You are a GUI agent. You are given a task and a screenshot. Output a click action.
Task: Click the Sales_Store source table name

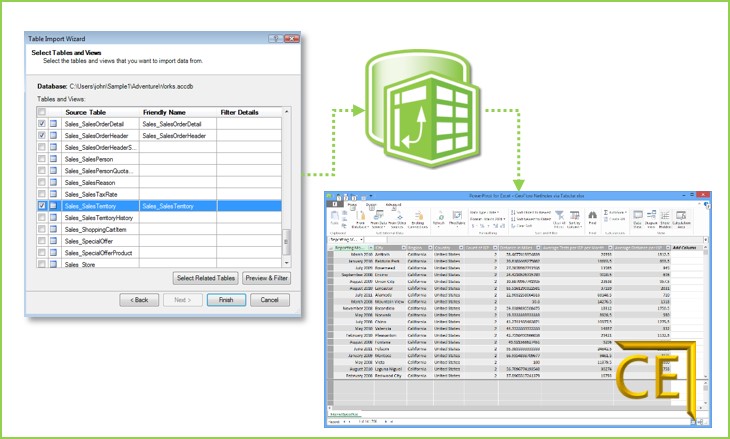pos(80,264)
